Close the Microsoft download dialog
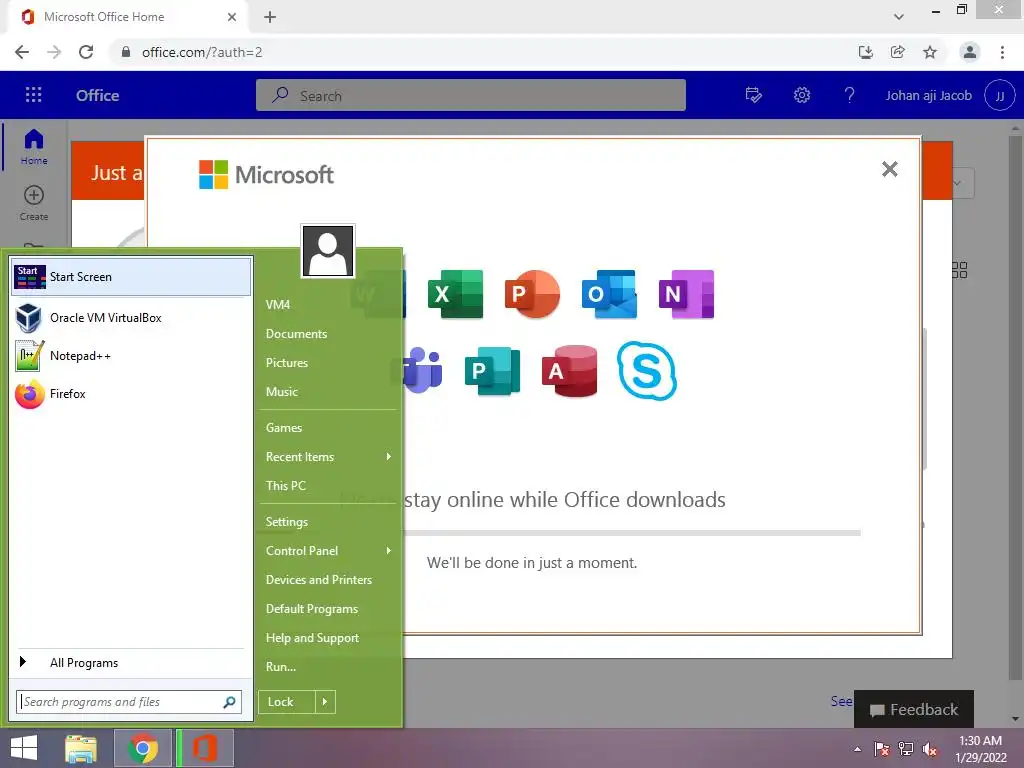1024x768 pixels. pos(889,169)
